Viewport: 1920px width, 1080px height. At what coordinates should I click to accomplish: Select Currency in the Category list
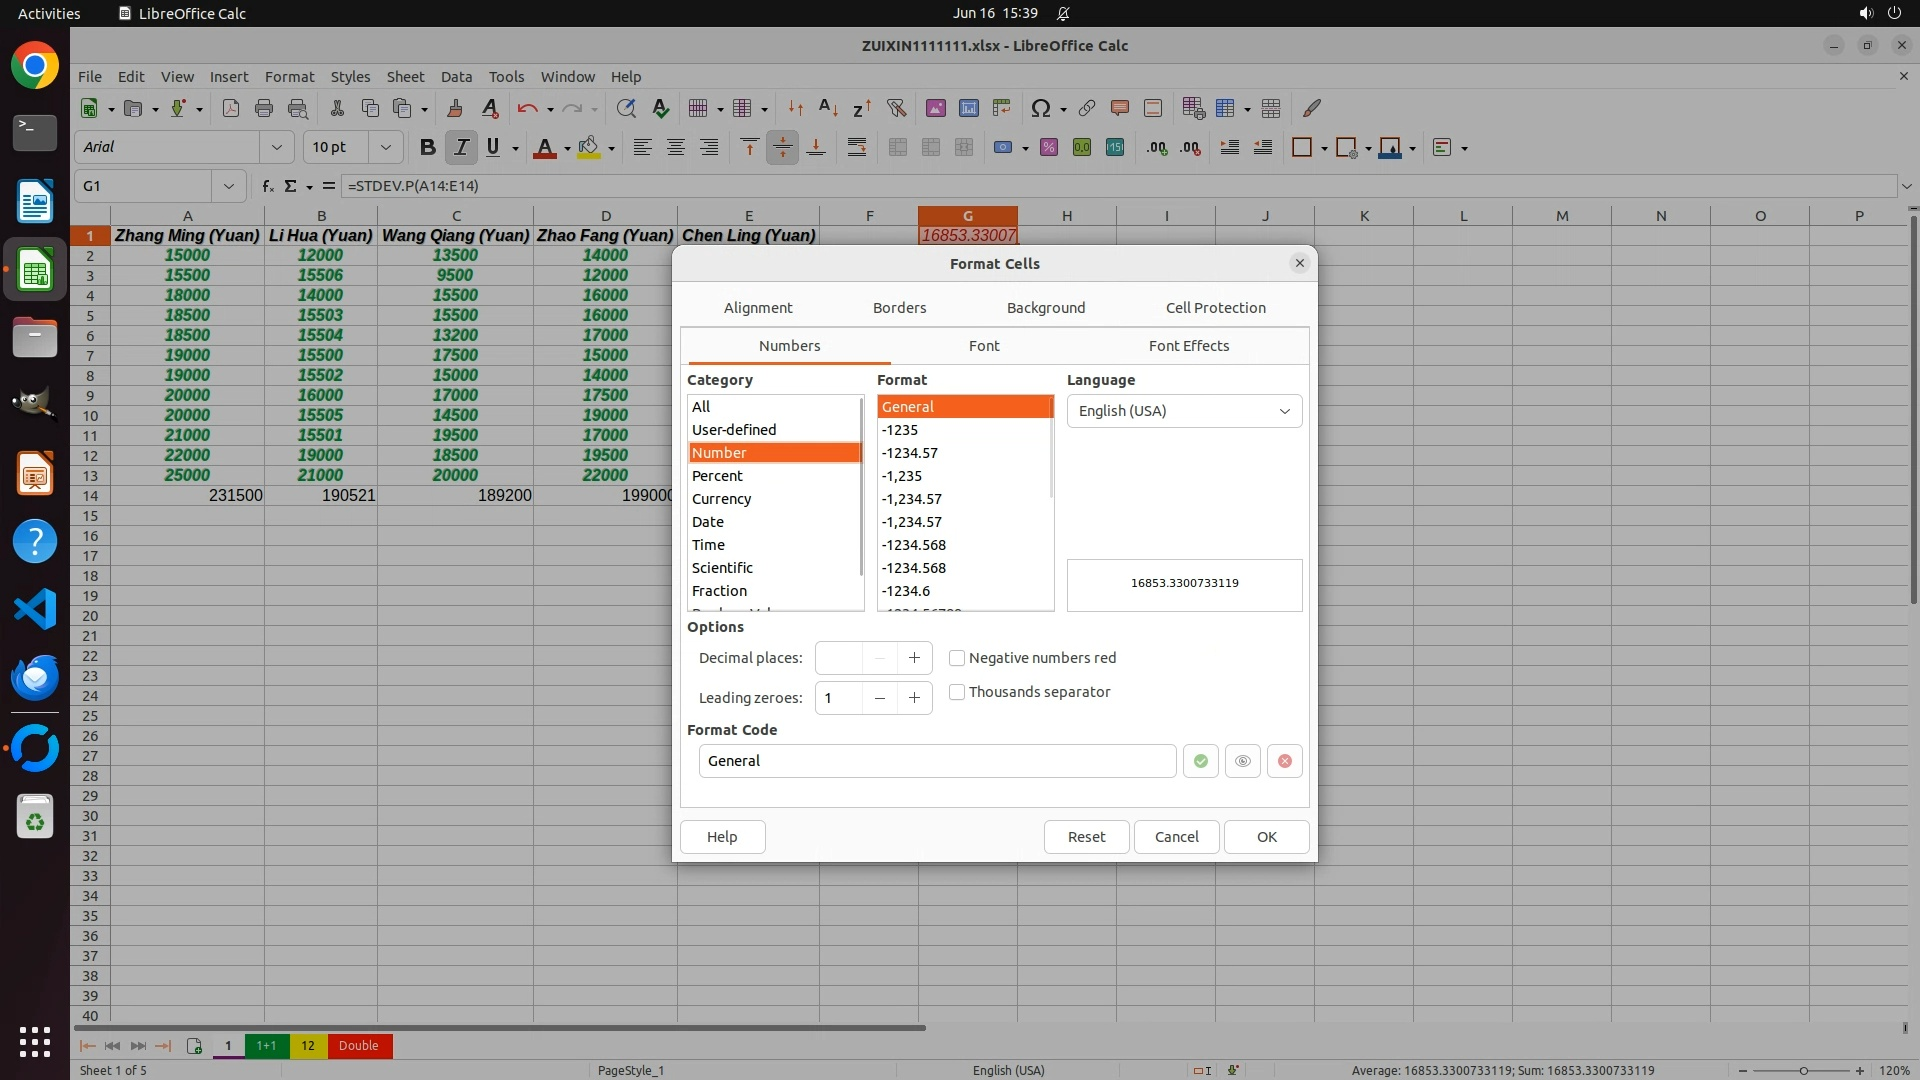click(x=721, y=499)
